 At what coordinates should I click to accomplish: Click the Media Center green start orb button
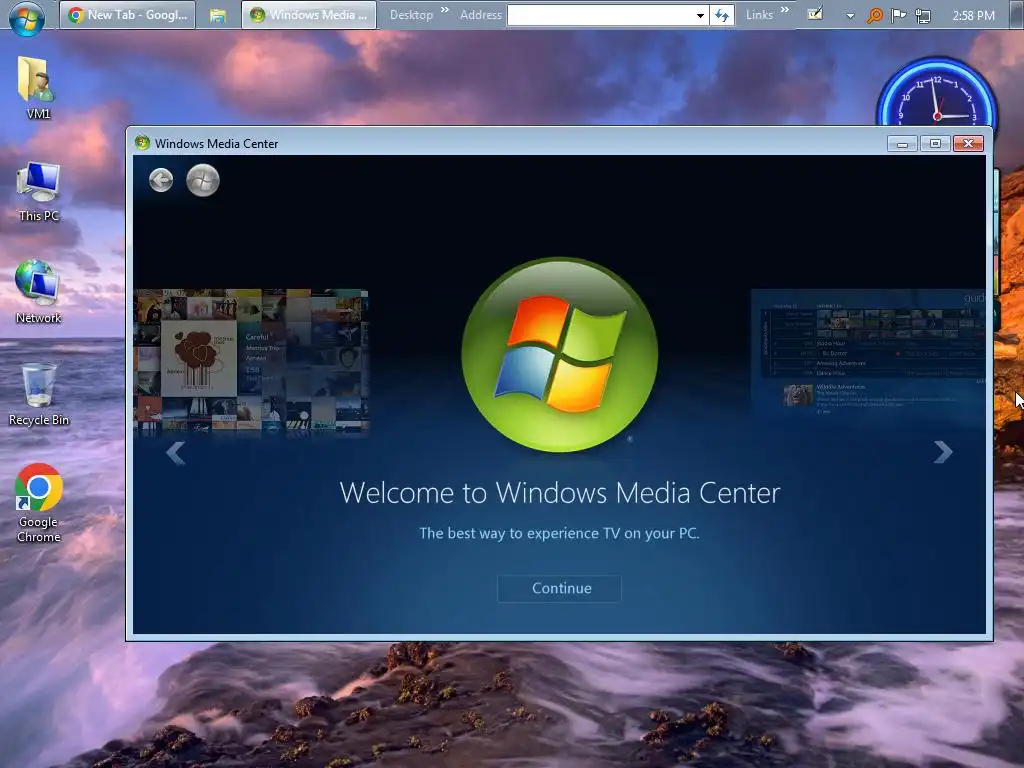pyautogui.click(x=202, y=180)
